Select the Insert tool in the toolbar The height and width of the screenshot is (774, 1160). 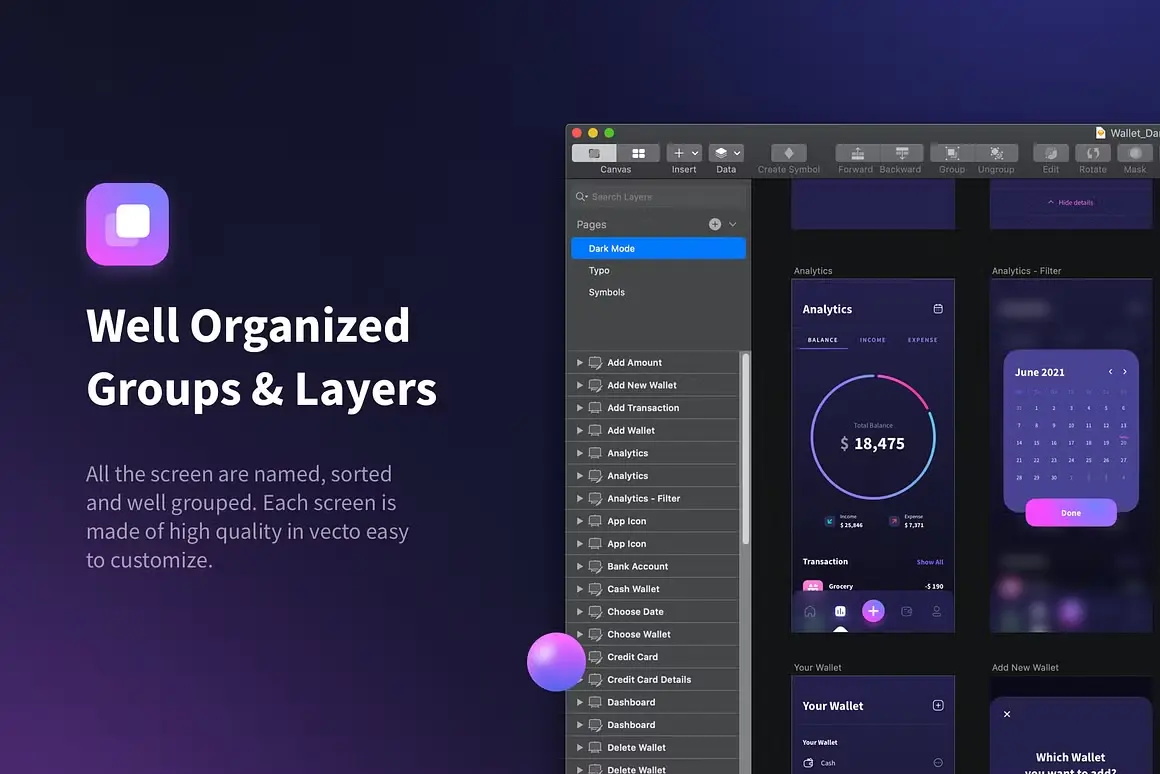(679, 152)
